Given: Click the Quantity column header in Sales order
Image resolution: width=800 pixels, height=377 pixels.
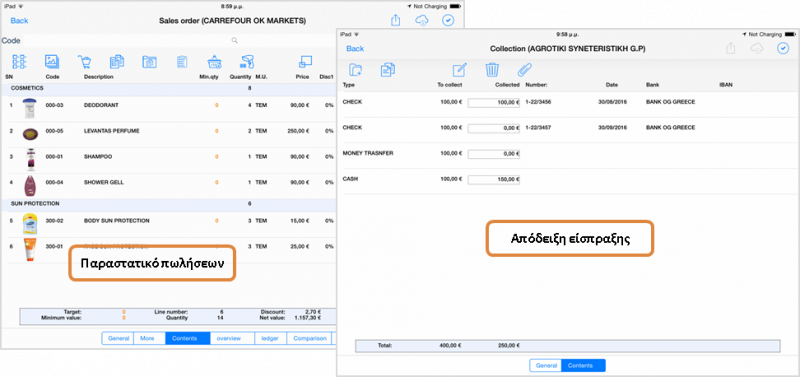Looking at the screenshot, I should coord(240,77).
